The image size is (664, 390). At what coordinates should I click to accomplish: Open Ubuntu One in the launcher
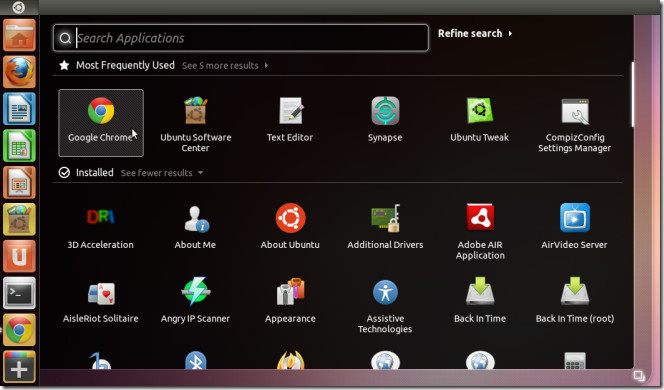19,256
